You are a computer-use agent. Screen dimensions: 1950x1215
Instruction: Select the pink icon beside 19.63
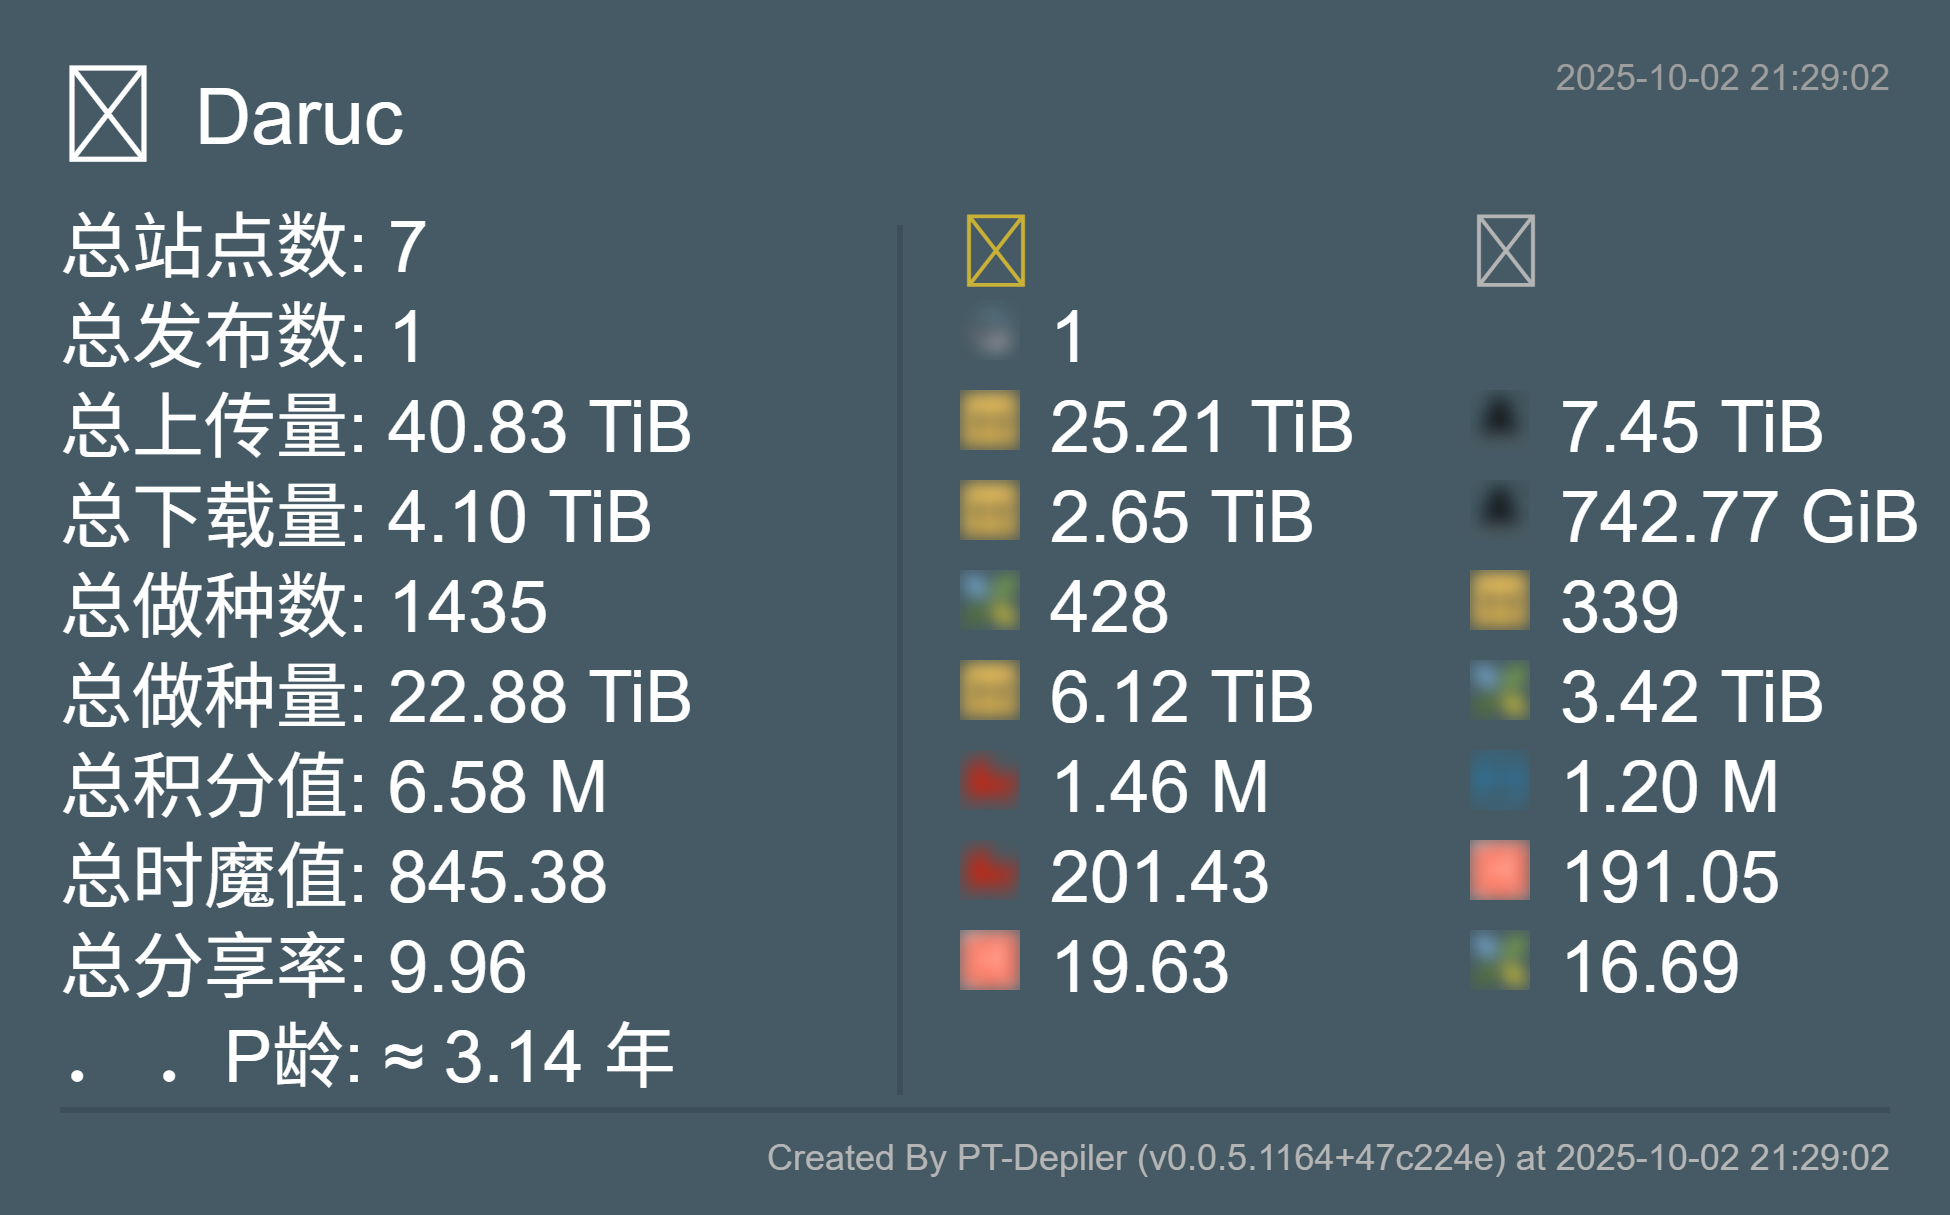[990, 960]
